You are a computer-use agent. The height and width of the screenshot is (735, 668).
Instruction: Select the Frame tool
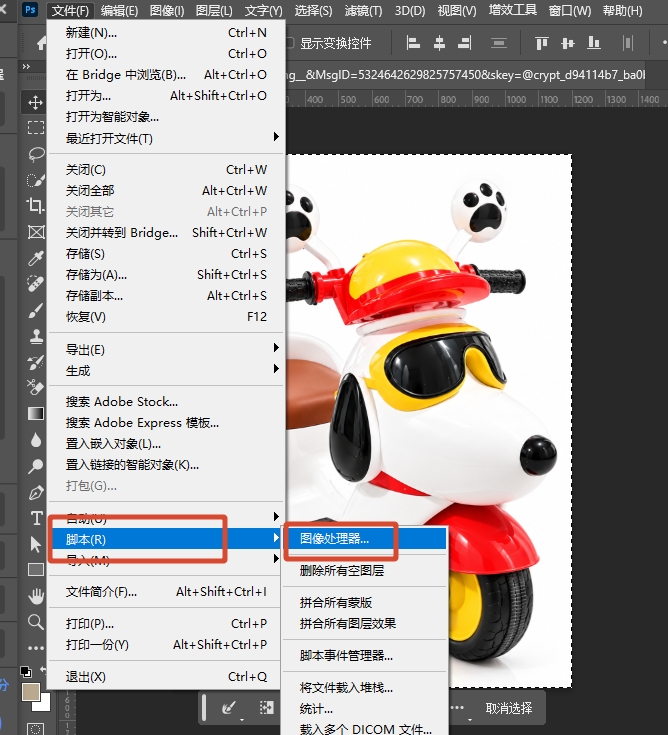point(36,232)
